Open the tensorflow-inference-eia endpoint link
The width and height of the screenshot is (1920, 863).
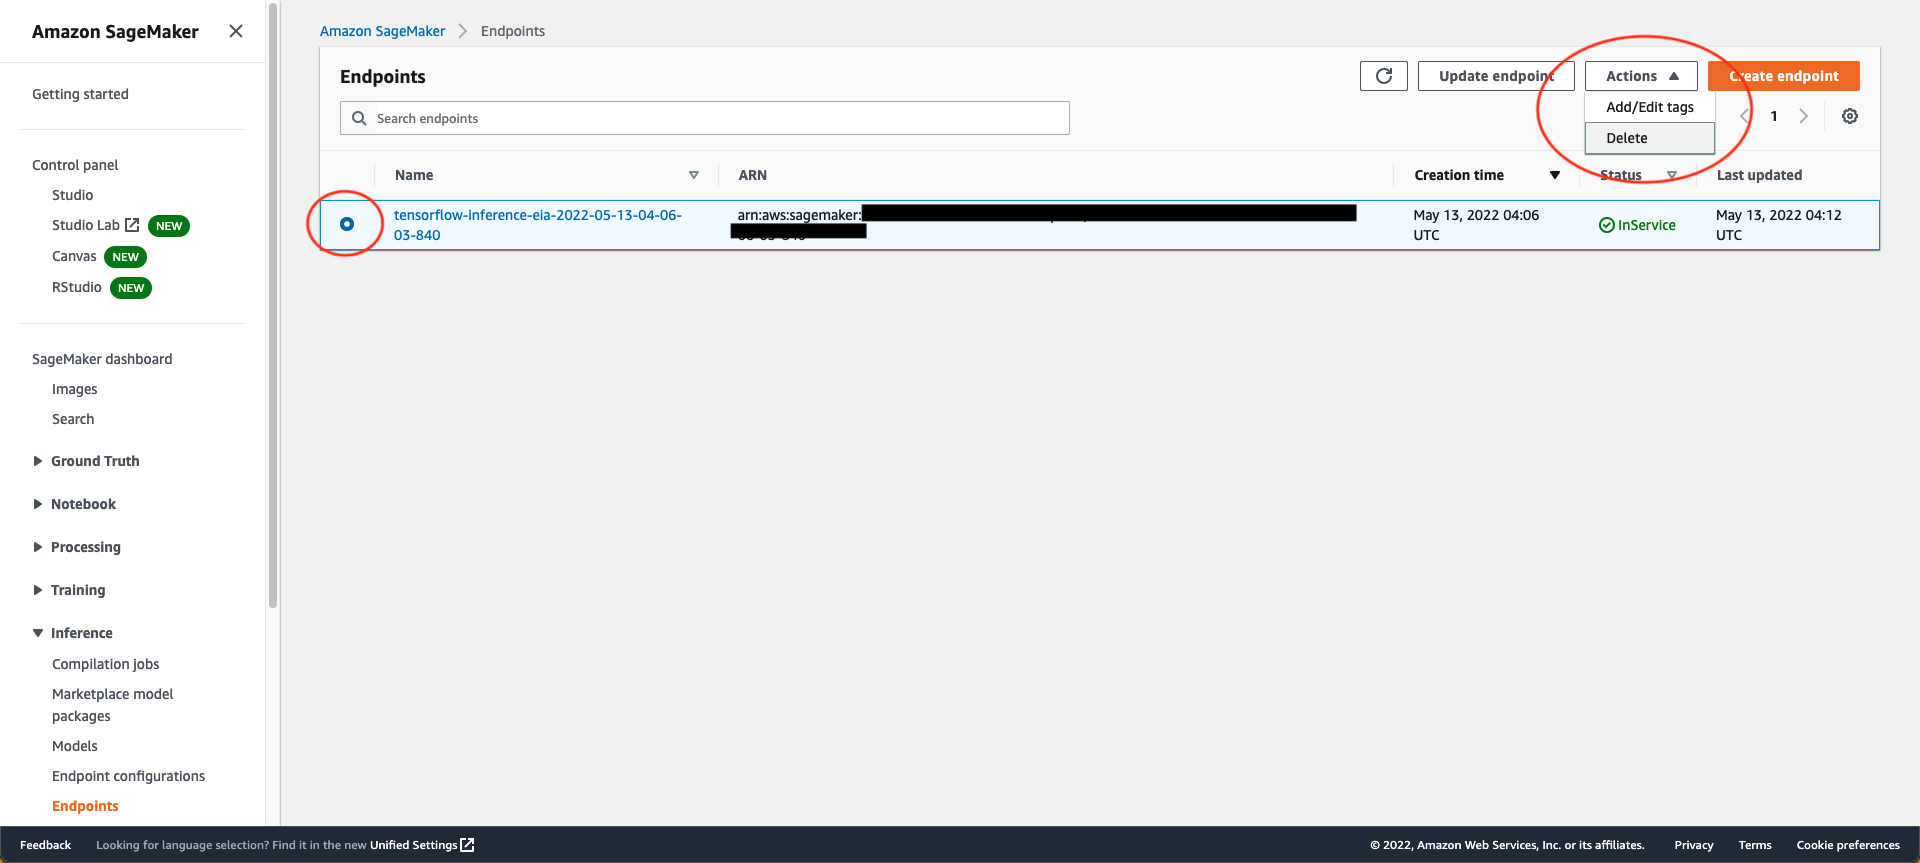(538, 225)
